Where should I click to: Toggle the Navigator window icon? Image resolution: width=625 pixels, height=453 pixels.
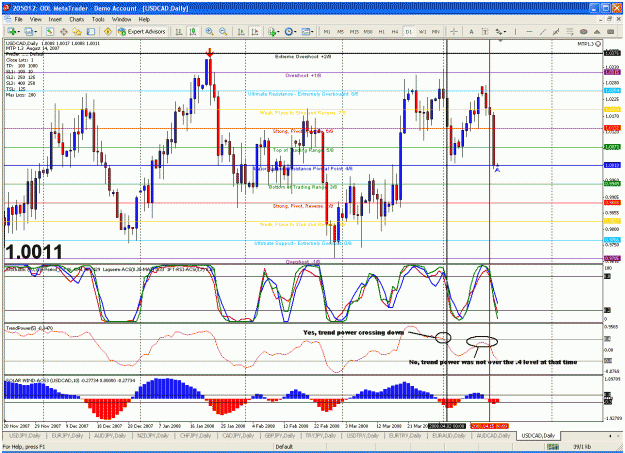77,32
